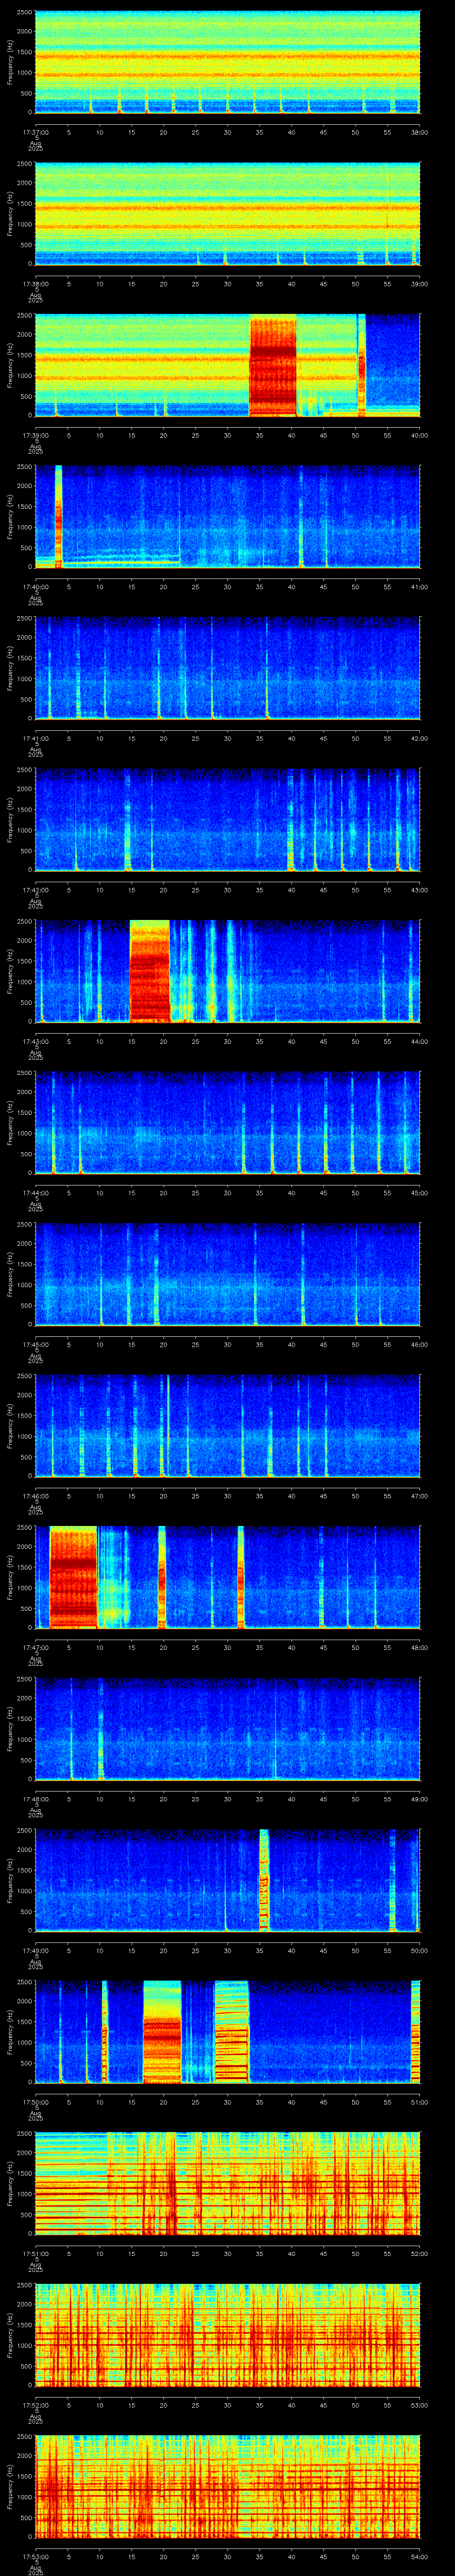Select the red broadband burst in the 17:43 spectrogram
Viewport: 455px width, 2576px height.
pyautogui.click(x=150, y=971)
